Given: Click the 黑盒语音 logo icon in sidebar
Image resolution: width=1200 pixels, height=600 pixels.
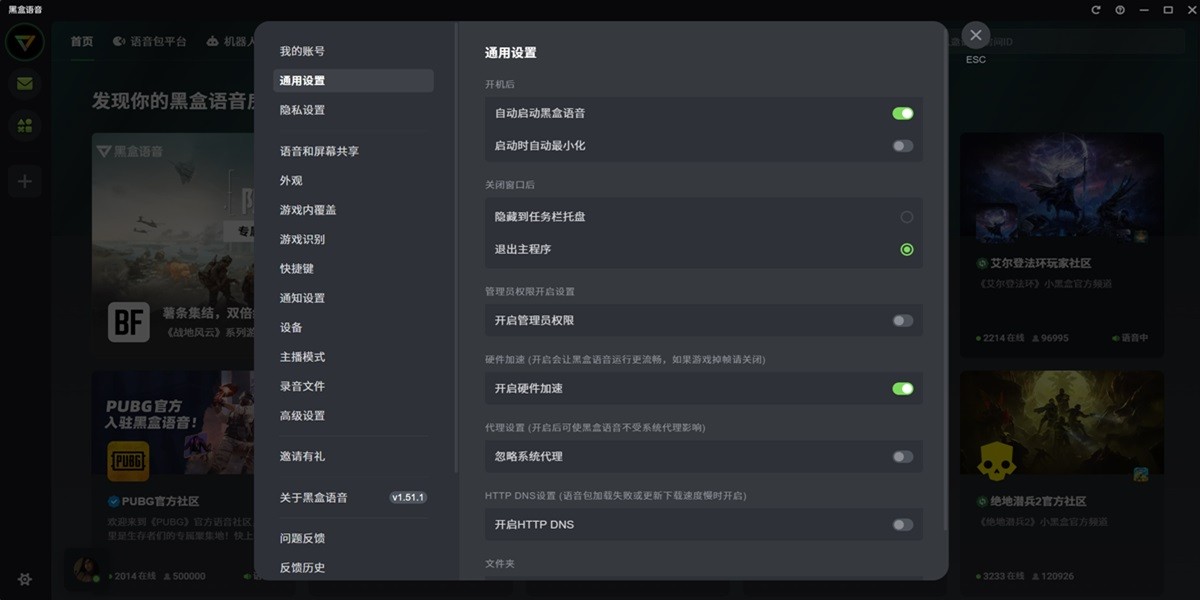Looking at the screenshot, I should tap(24, 41).
